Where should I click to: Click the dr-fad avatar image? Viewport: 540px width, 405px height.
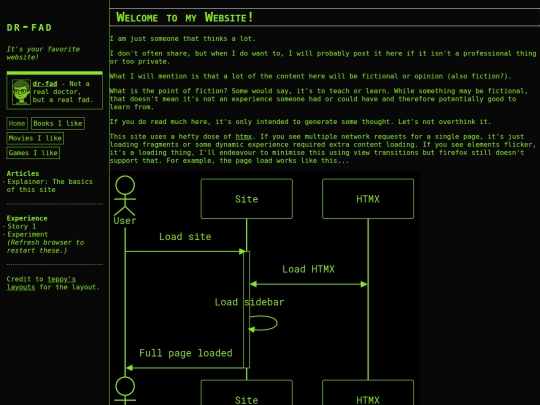[21, 92]
